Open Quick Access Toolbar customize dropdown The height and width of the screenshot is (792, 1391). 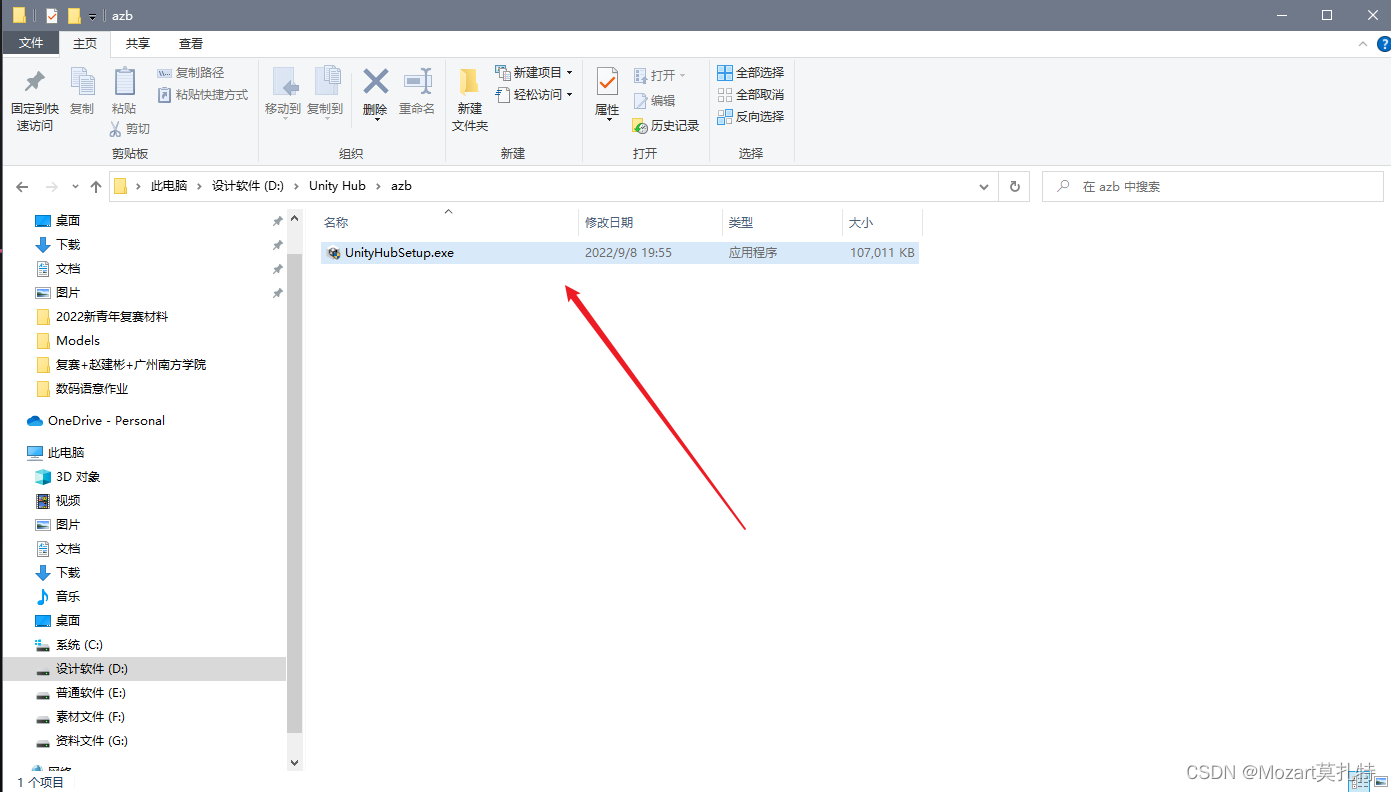[x=92, y=17]
